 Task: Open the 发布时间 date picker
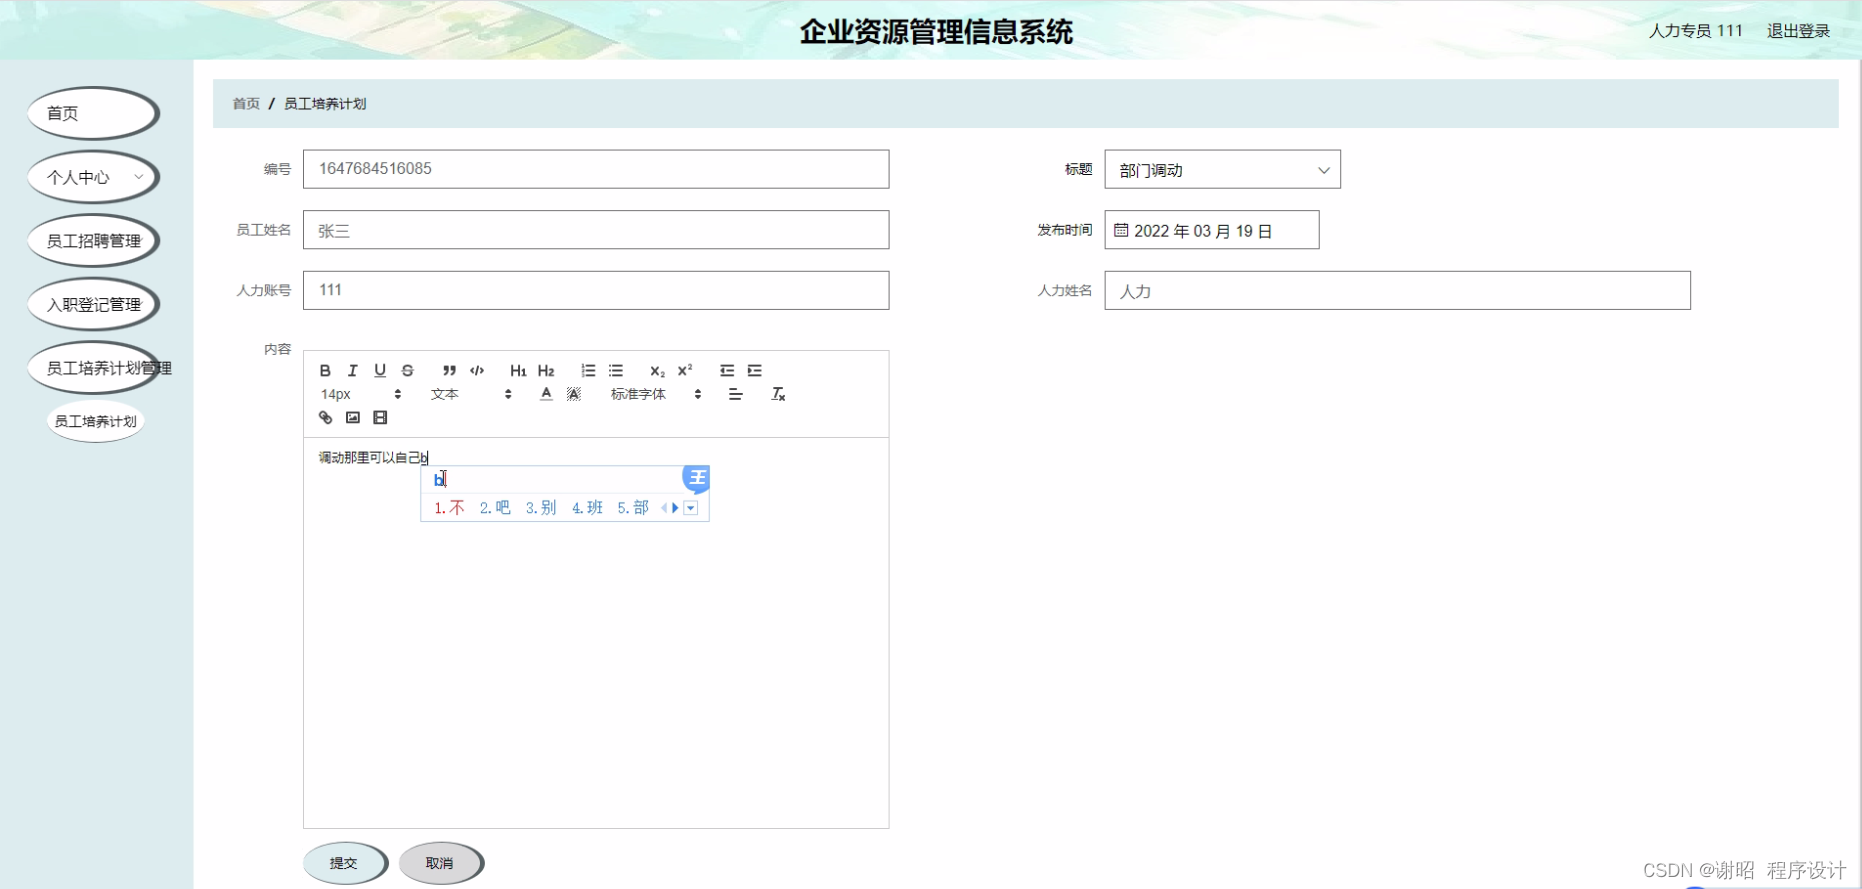pos(1211,230)
